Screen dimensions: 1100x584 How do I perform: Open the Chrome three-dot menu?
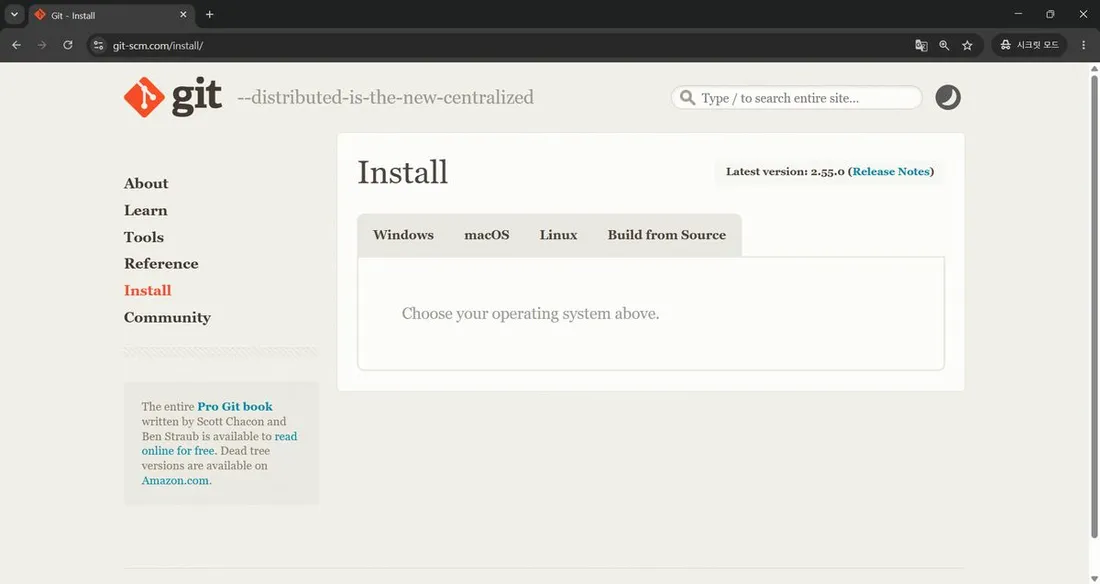(1083, 45)
